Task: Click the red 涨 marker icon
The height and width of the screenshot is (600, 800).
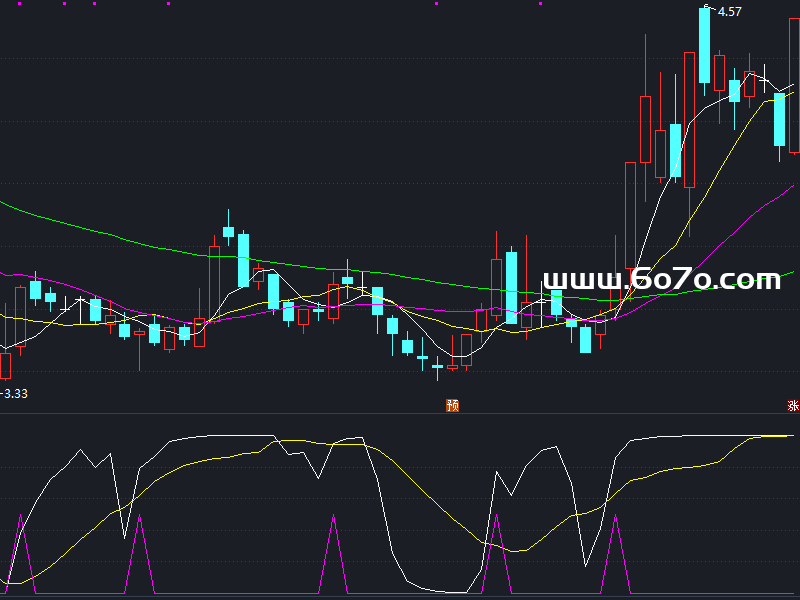Action: (793, 405)
